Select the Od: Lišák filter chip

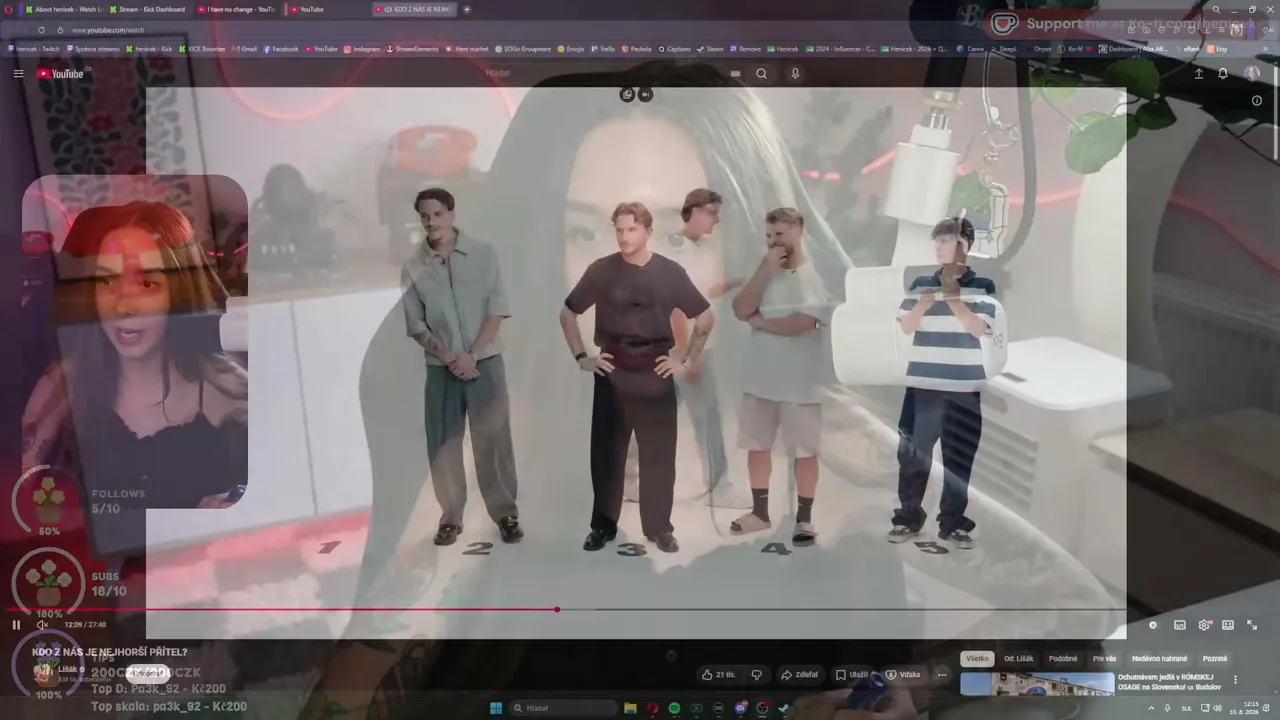[1019, 659]
